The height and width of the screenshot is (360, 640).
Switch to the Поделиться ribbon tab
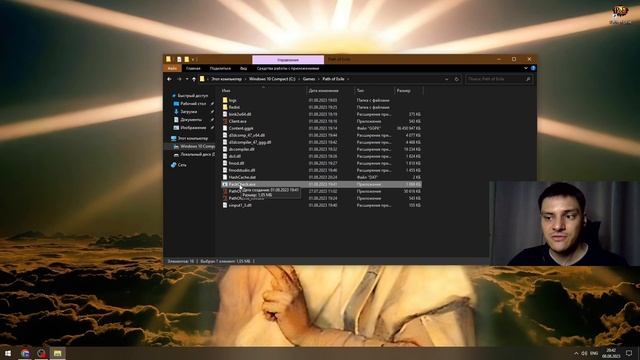(x=220, y=68)
